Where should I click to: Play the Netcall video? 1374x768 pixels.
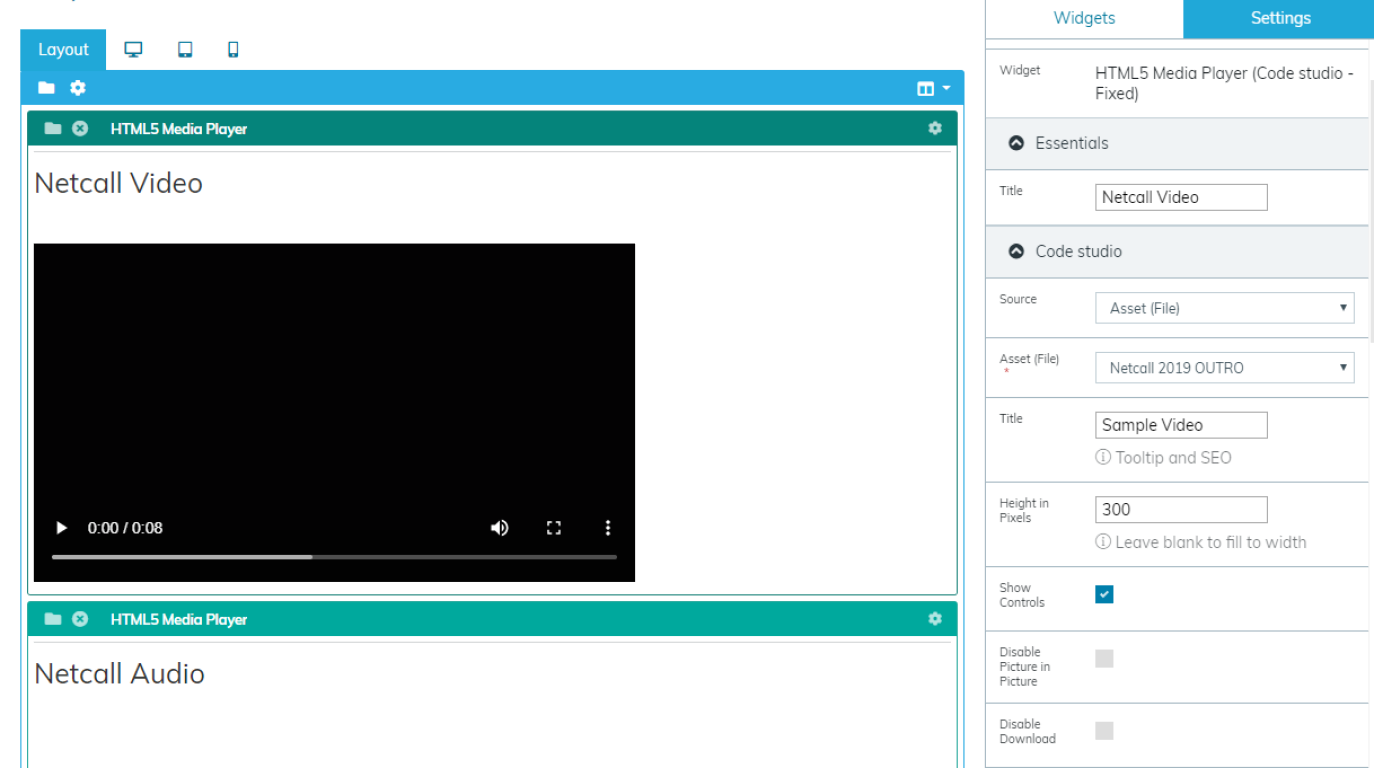(x=61, y=528)
